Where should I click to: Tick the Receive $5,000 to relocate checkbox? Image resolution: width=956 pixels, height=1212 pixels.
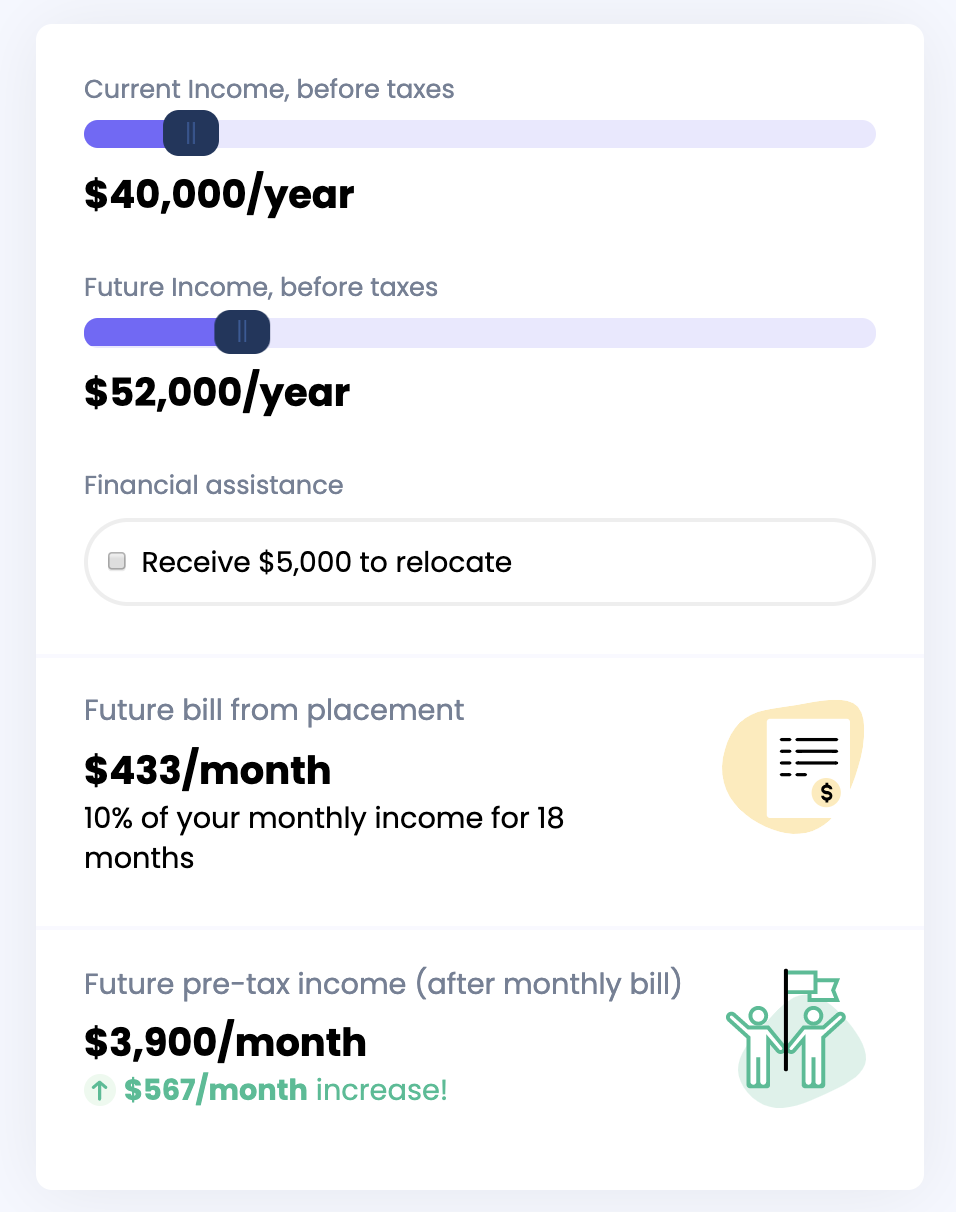pyautogui.click(x=117, y=561)
